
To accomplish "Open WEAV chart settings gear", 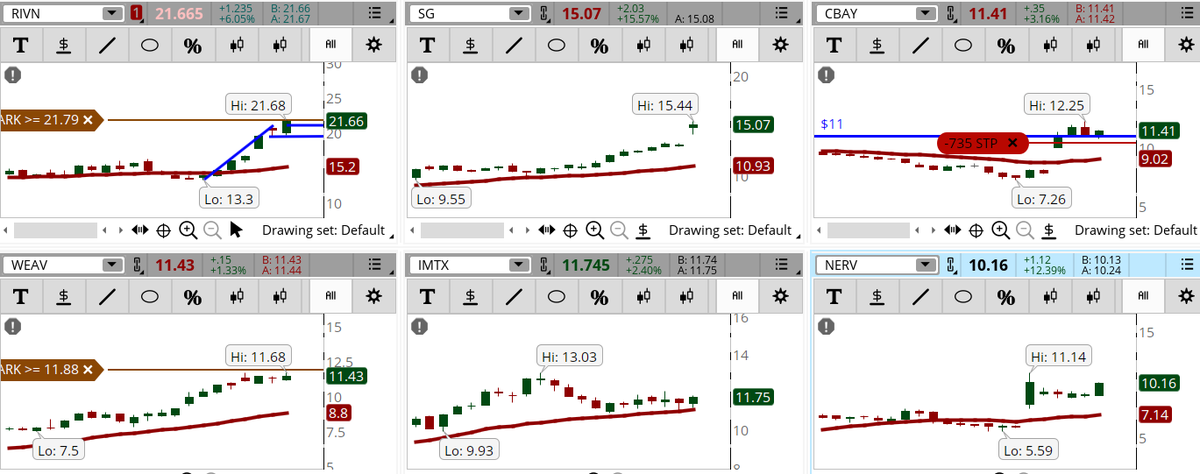I will (374, 297).
